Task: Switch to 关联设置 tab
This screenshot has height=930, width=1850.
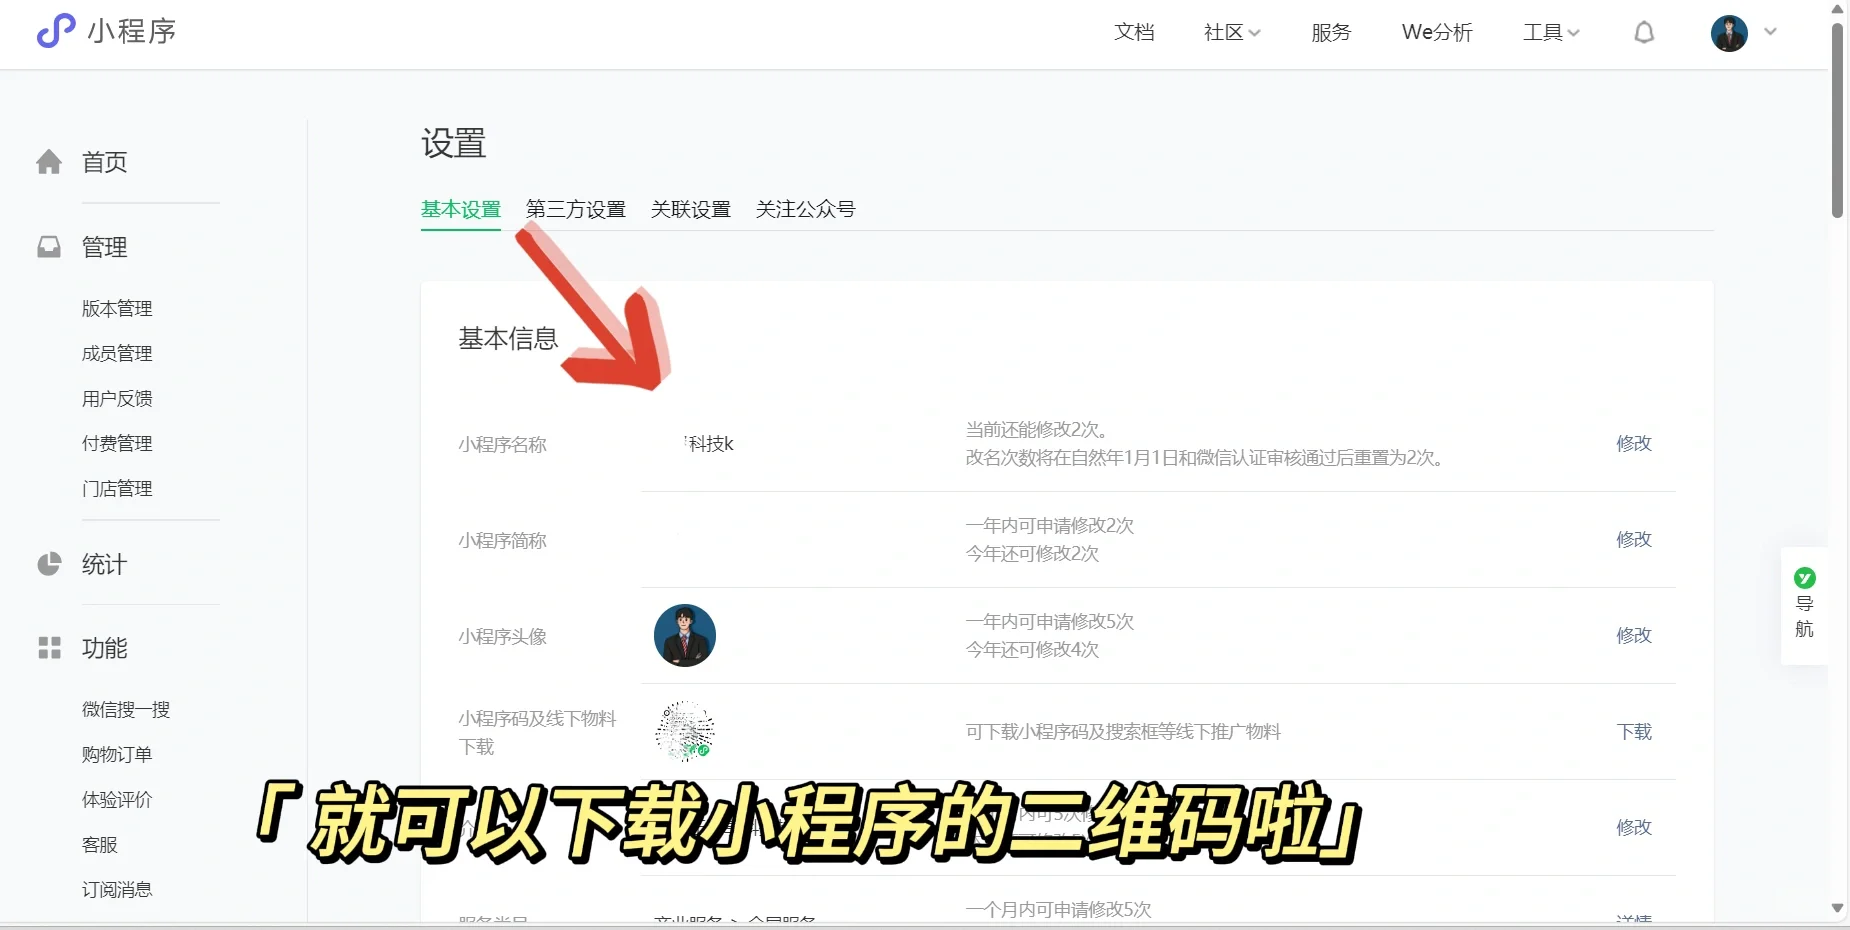Action: [x=690, y=209]
